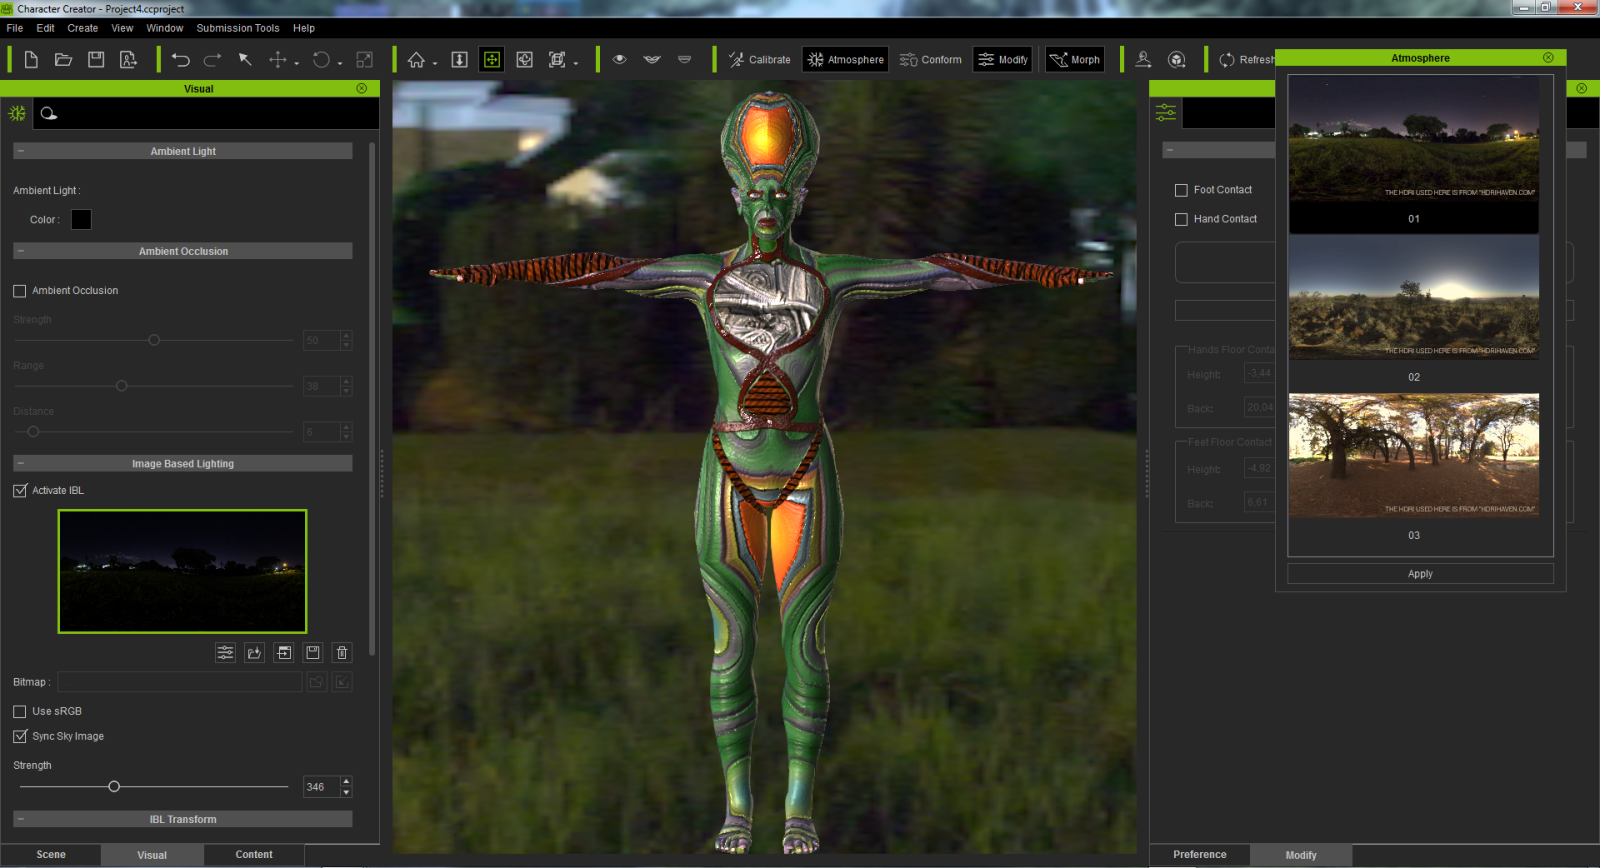
Task: Open the frame view dropdown arrow
Action: pyautogui.click(x=576, y=63)
